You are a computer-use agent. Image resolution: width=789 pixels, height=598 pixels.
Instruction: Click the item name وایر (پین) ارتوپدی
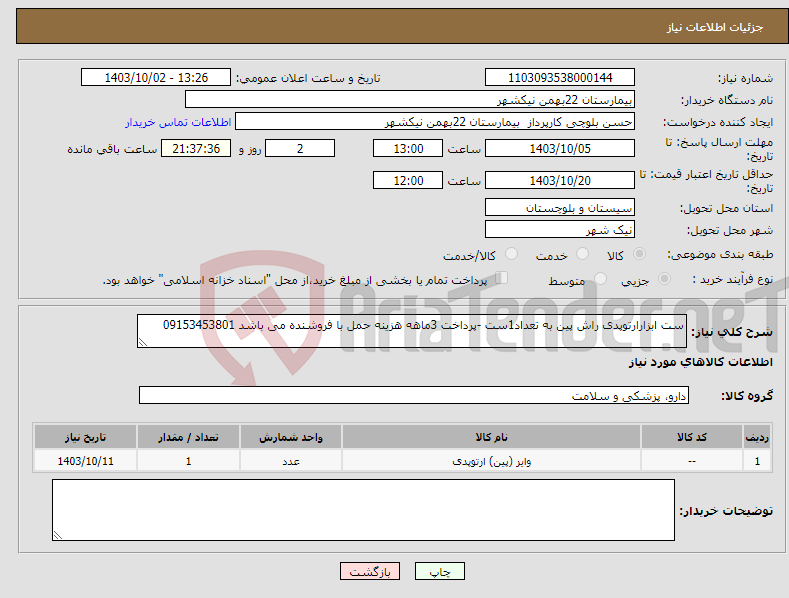click(x=492, y=461)
